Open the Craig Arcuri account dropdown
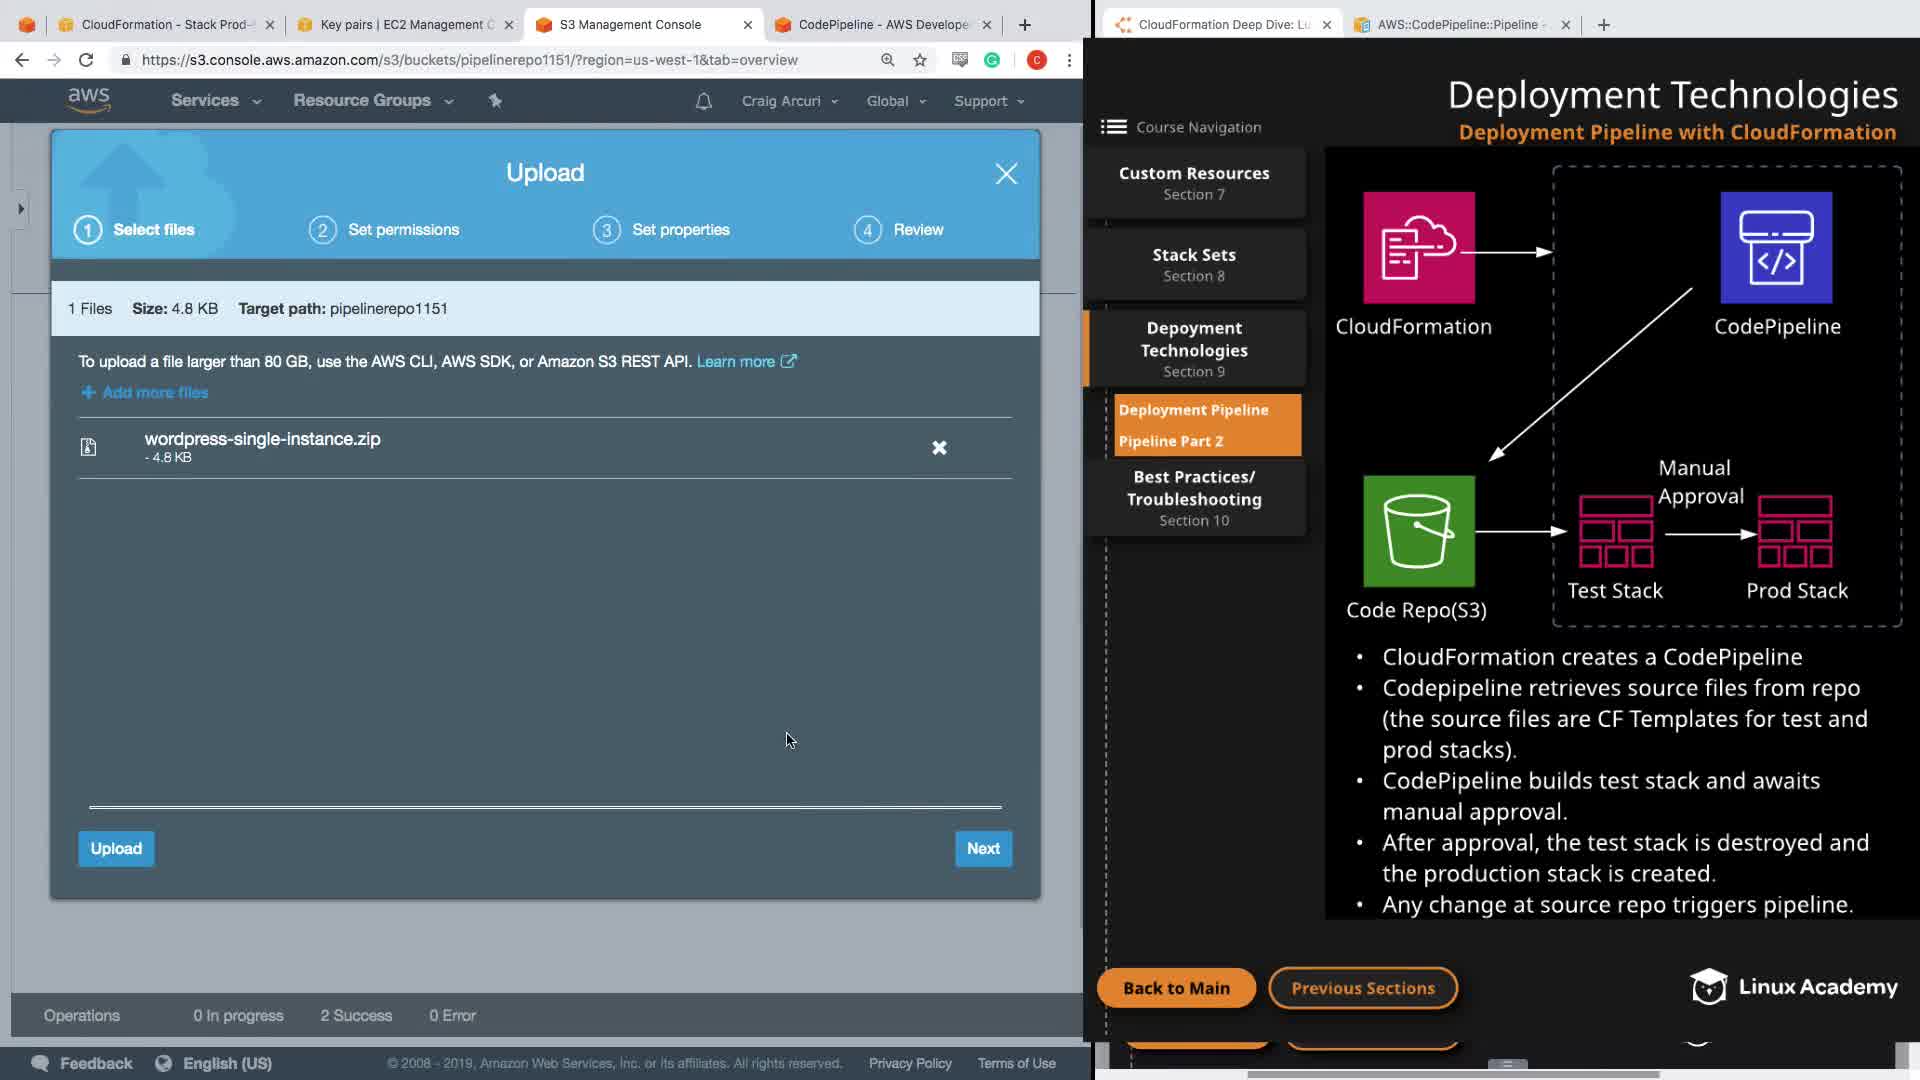Image resolution: width=1920 pixels, height=1080 pixels. click(789, 101)
